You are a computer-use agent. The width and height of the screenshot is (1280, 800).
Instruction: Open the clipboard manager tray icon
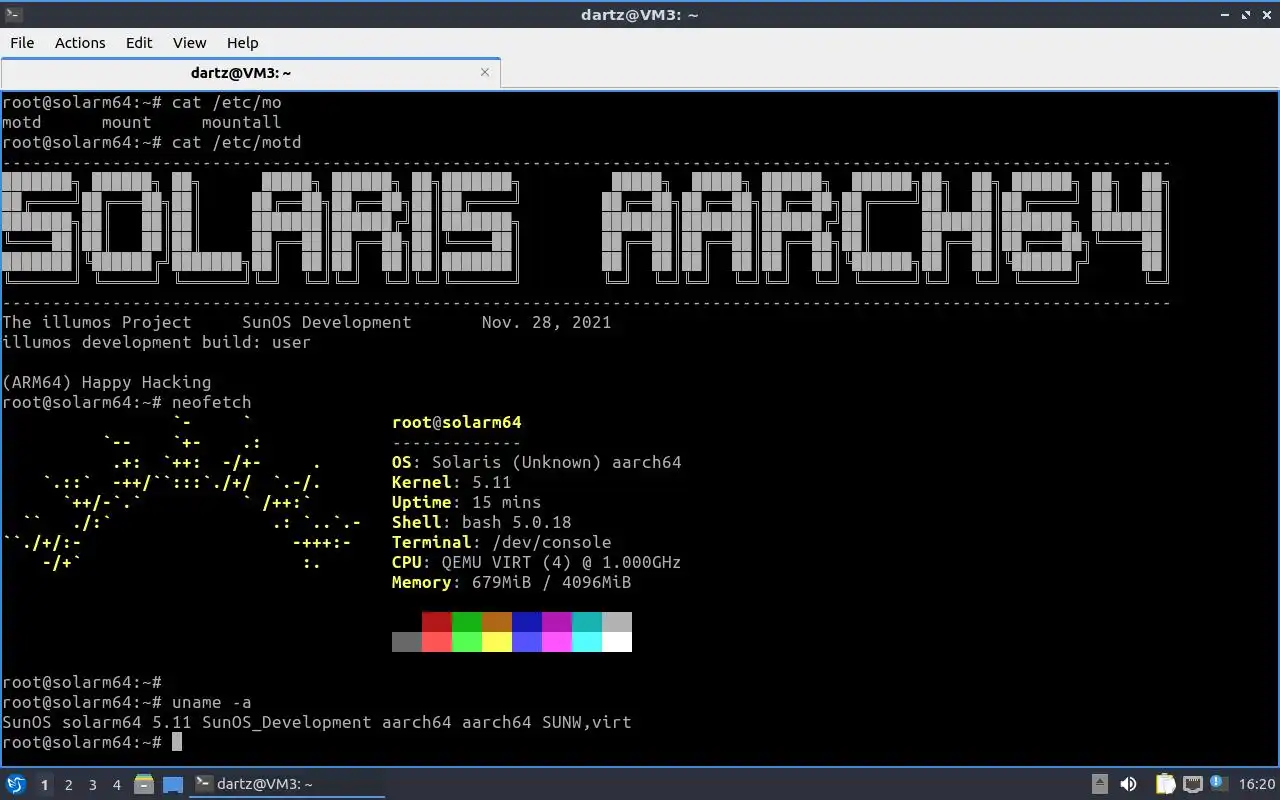tap(1165, 784)
